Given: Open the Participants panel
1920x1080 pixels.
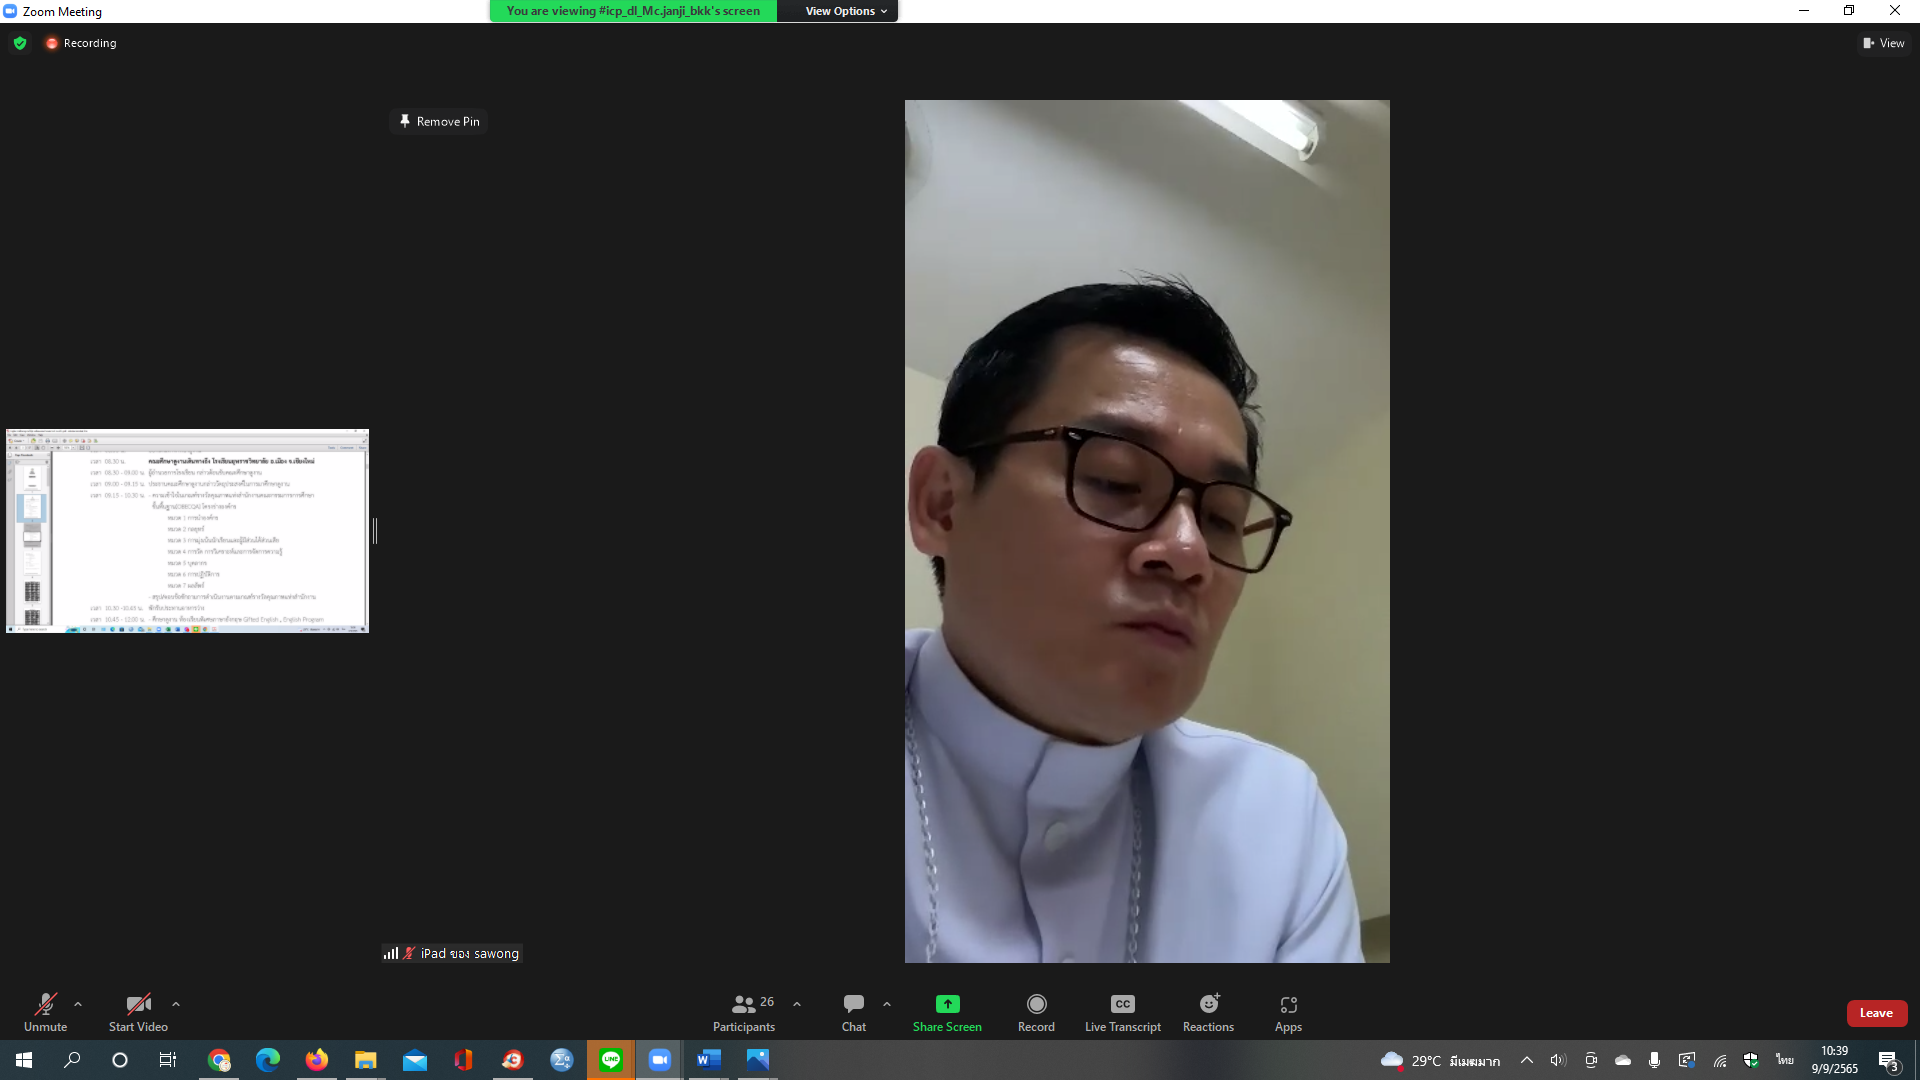Looking at the screenshot, I should (x=744, y=1012).
